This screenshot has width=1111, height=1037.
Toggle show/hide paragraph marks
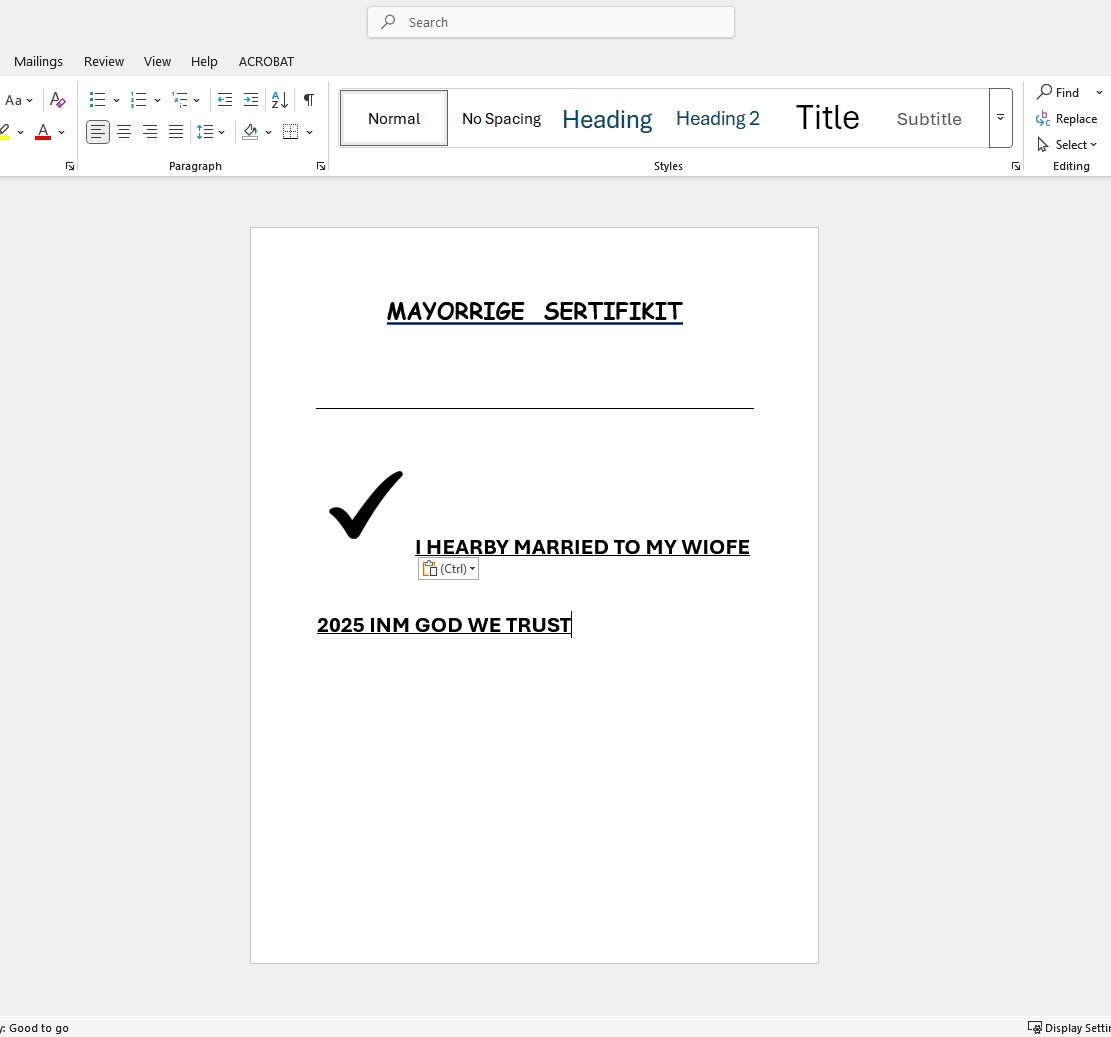point(309,100)
